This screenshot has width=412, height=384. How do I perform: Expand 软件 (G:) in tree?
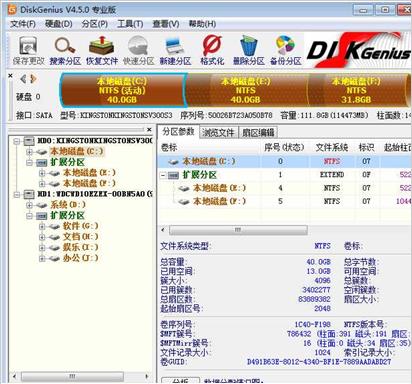pyautogui.click(x=42, y=226)
